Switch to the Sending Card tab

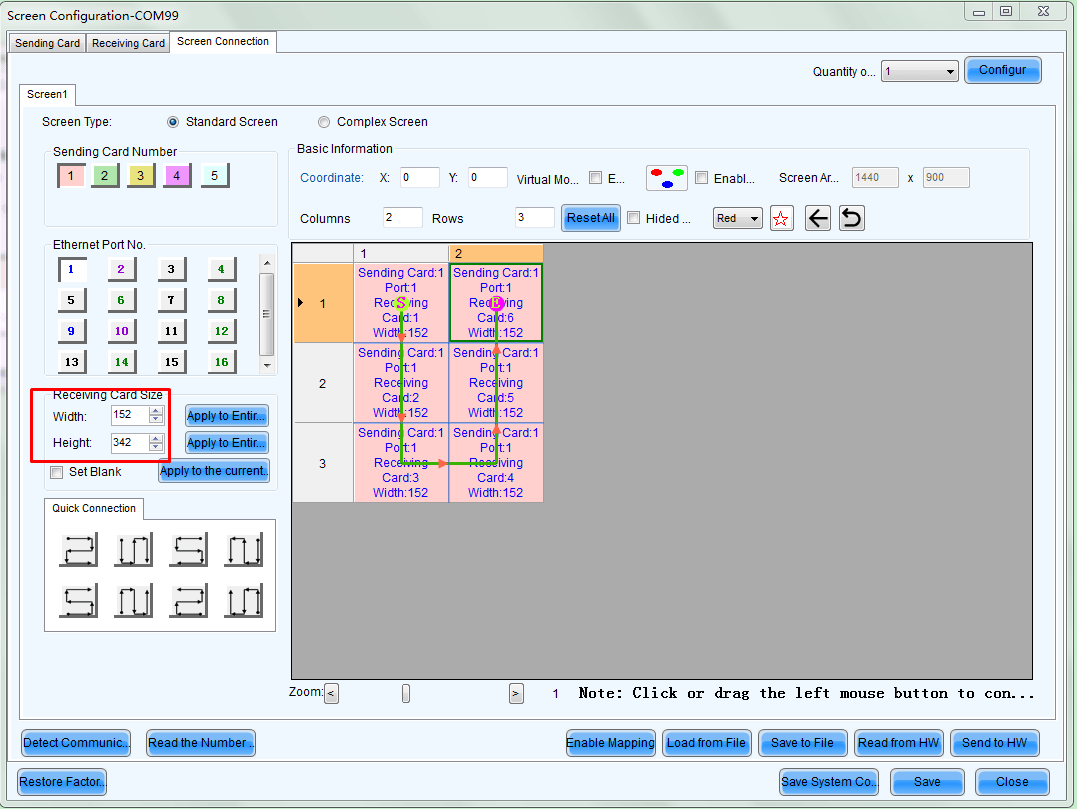tap(48, 43)
